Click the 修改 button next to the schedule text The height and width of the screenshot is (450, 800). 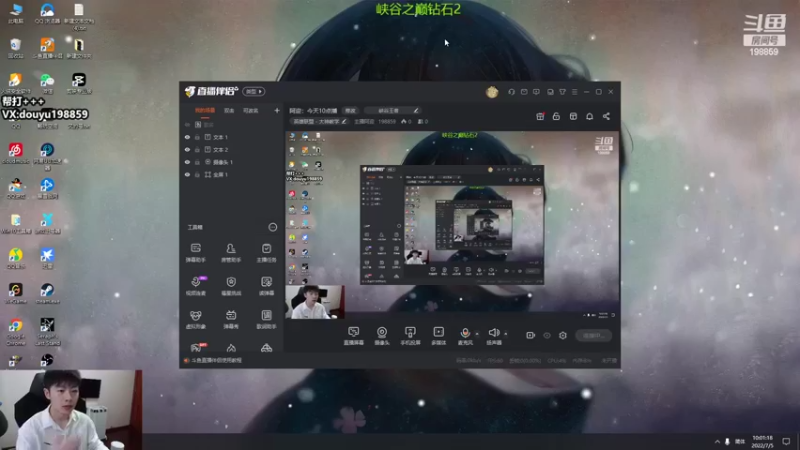pyautogui.click(x=350, y=111)
